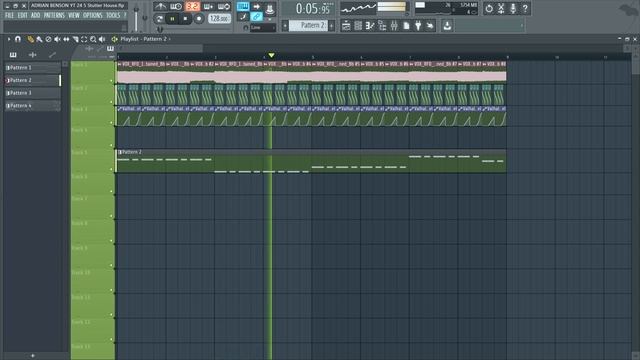Open the Mixer icon
Image resolution: width=640 pixels, height=360 pixels.
tap(394, 26)
